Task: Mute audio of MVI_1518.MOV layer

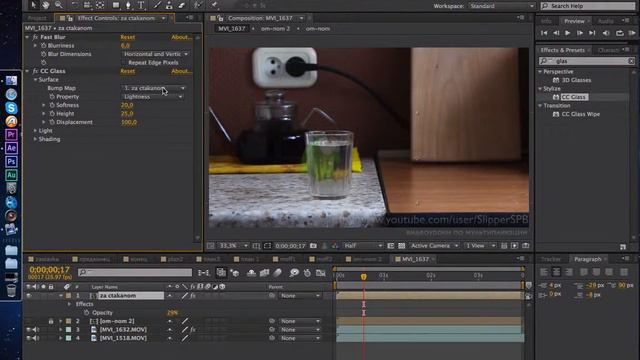Action: (36, 338)
